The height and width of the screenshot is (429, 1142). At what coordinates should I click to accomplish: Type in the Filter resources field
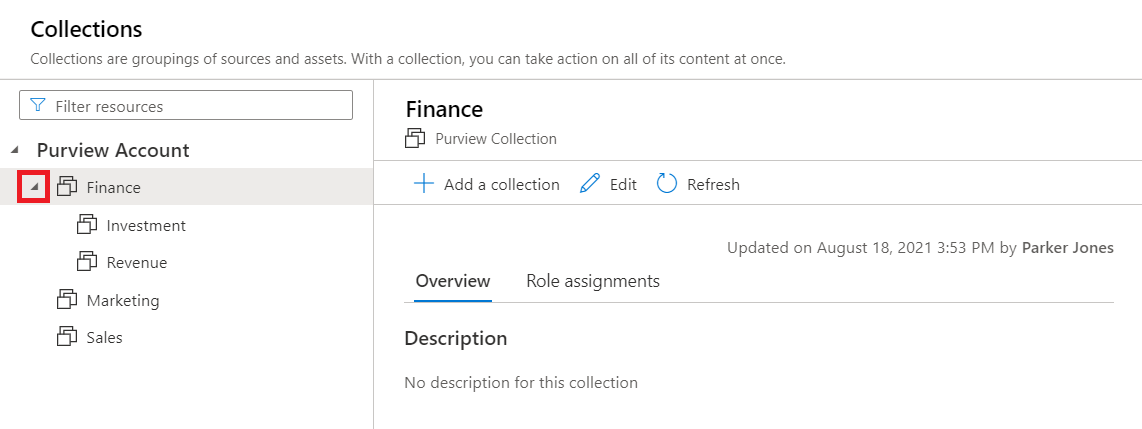click(200, 106)
